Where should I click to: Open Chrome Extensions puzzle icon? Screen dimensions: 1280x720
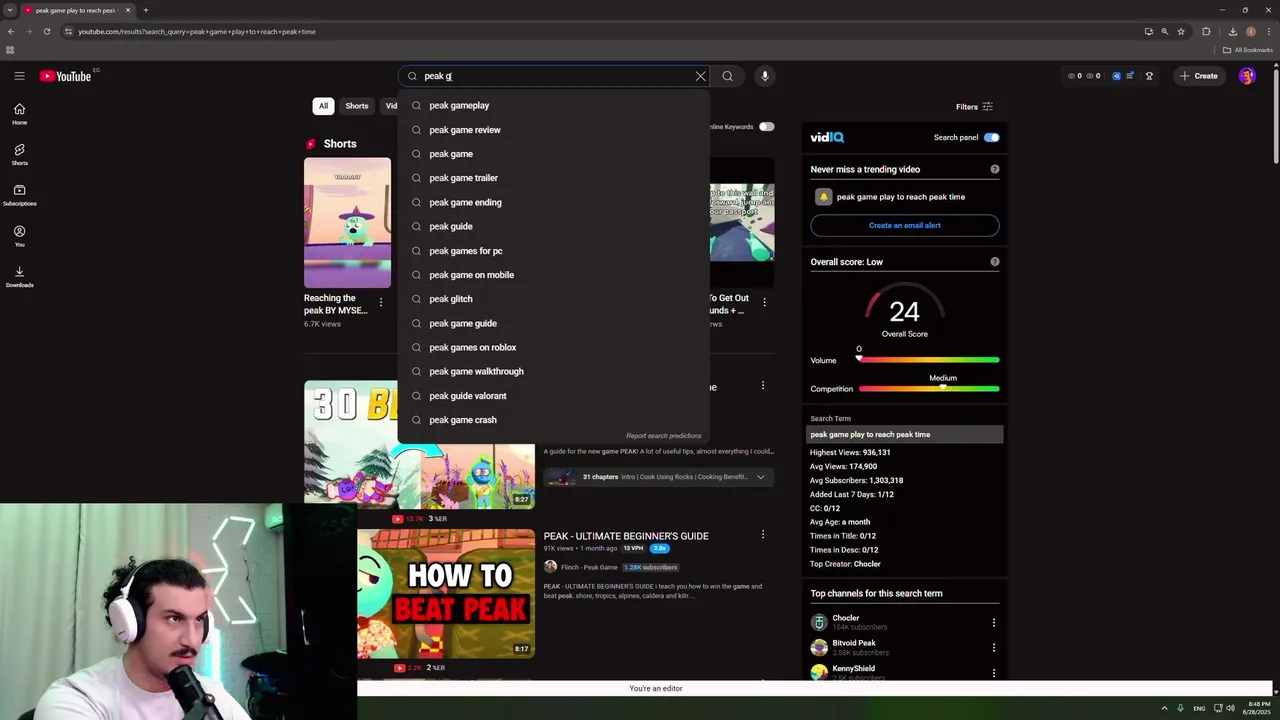pyautogui.click(x=1206, y=31)
